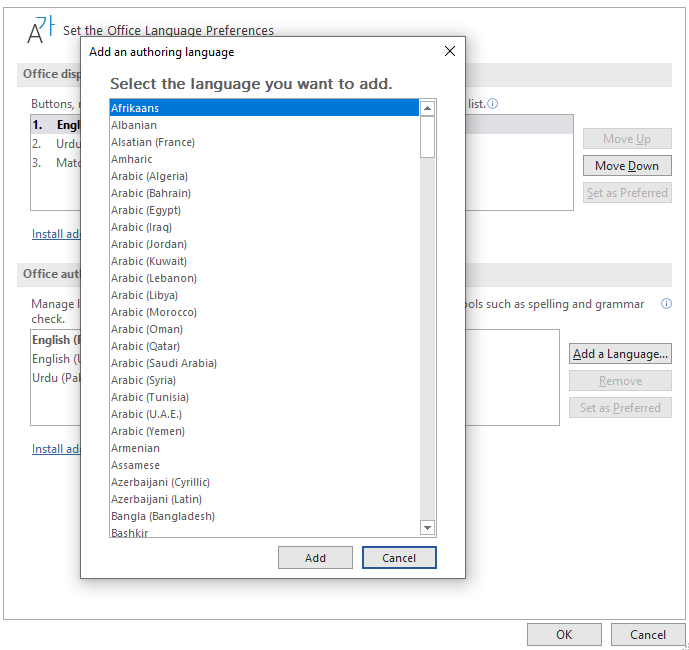The height and width of the screenshot is (650, 689).
Task: Select first display language entry Engl
Action: [56, 125]
